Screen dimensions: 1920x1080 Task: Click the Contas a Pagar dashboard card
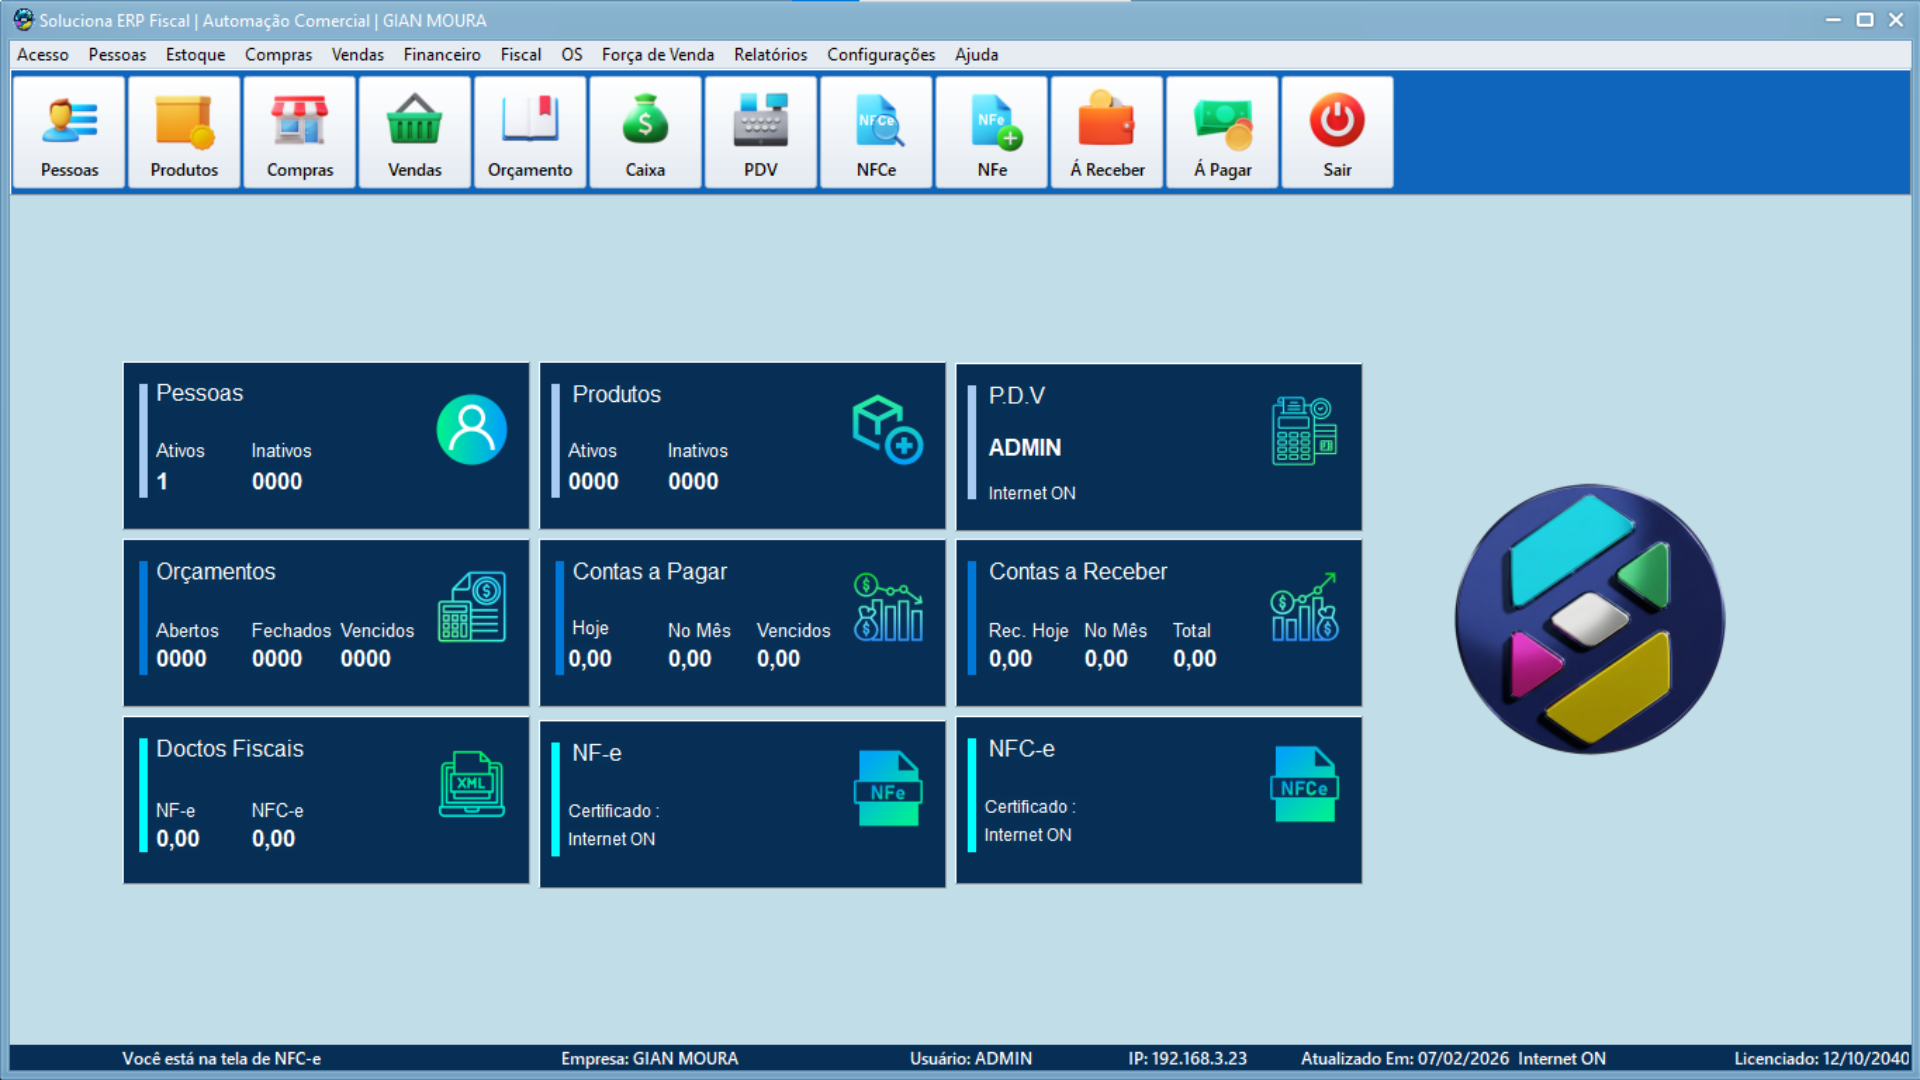(742, 622)
